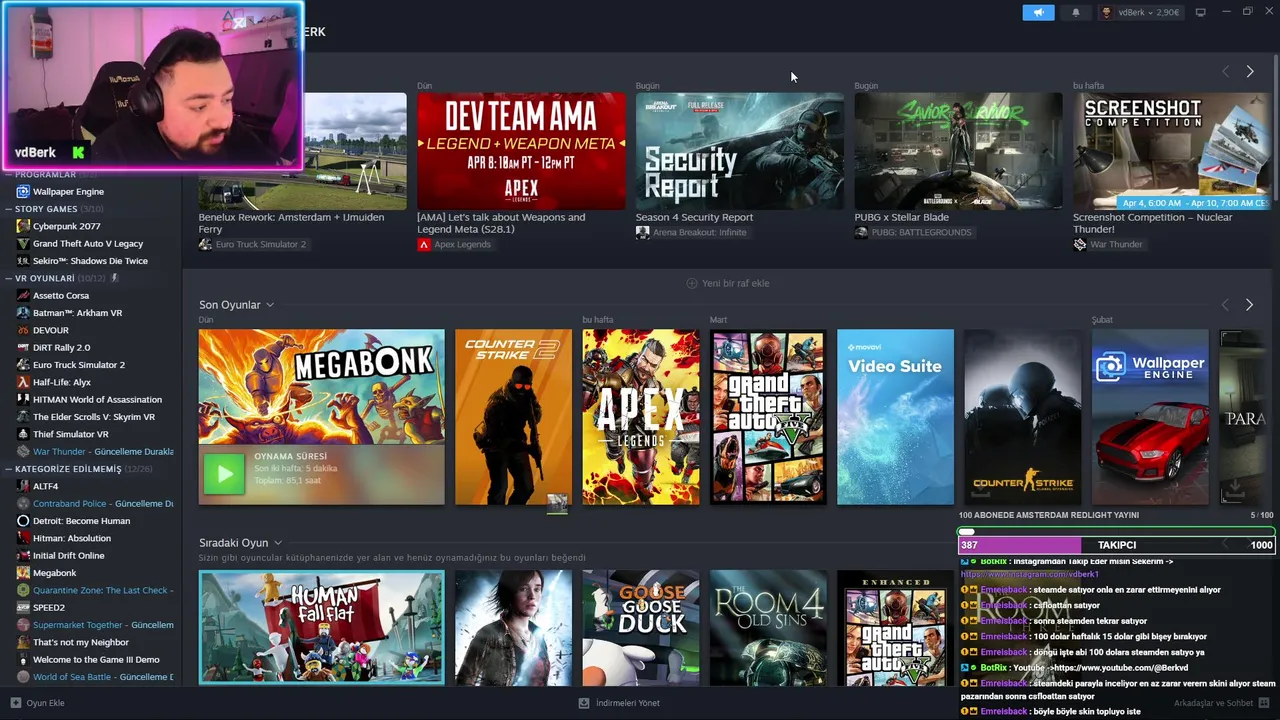The width and height of the screenshot is (1280, 720).
Task: Click the Detroit: Become Human circle icon
Action: [23, 521]
